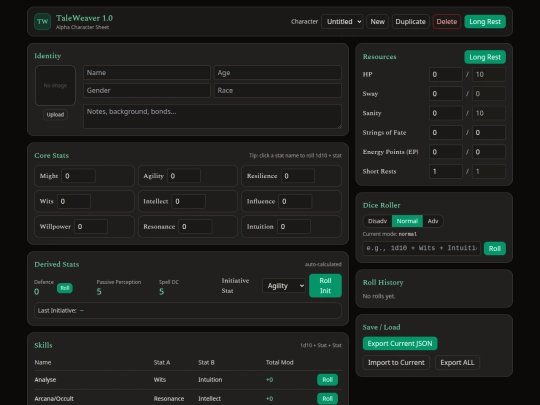The width and height of the screenshot is (540, 405).
Task: Roll Resilience by clicking its stat name
Action: [262, 176]
